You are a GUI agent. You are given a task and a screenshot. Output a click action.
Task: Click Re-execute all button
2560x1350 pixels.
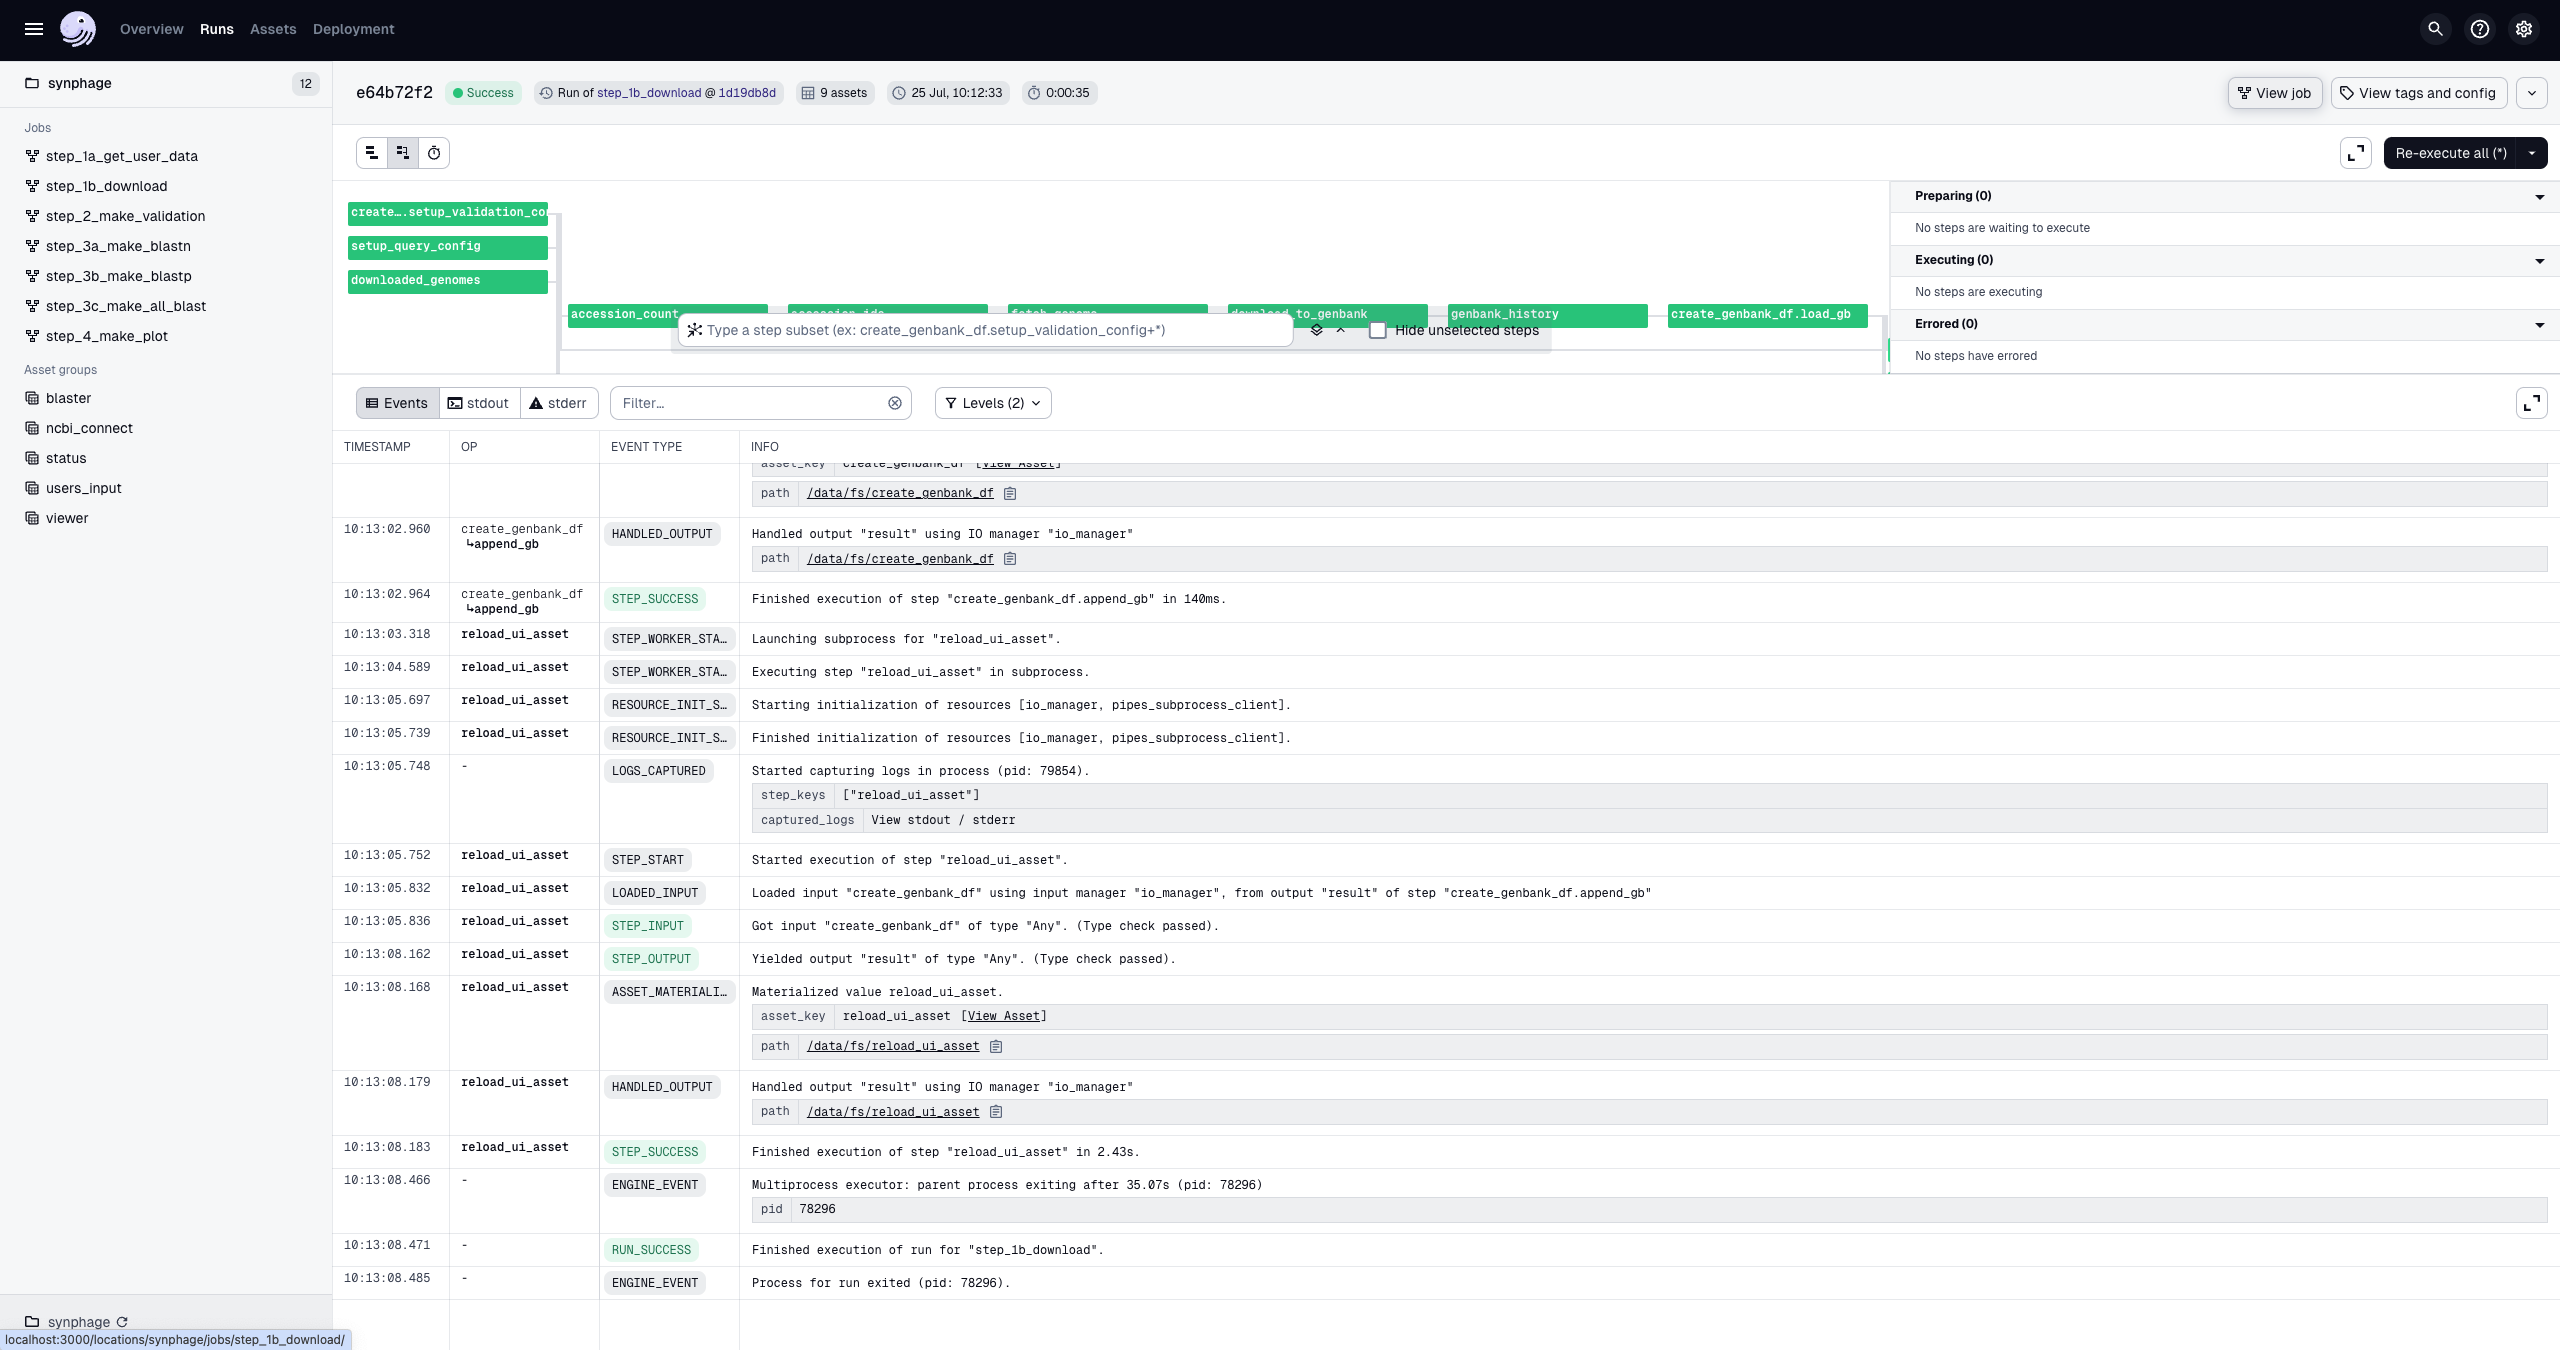[2450, 153]
